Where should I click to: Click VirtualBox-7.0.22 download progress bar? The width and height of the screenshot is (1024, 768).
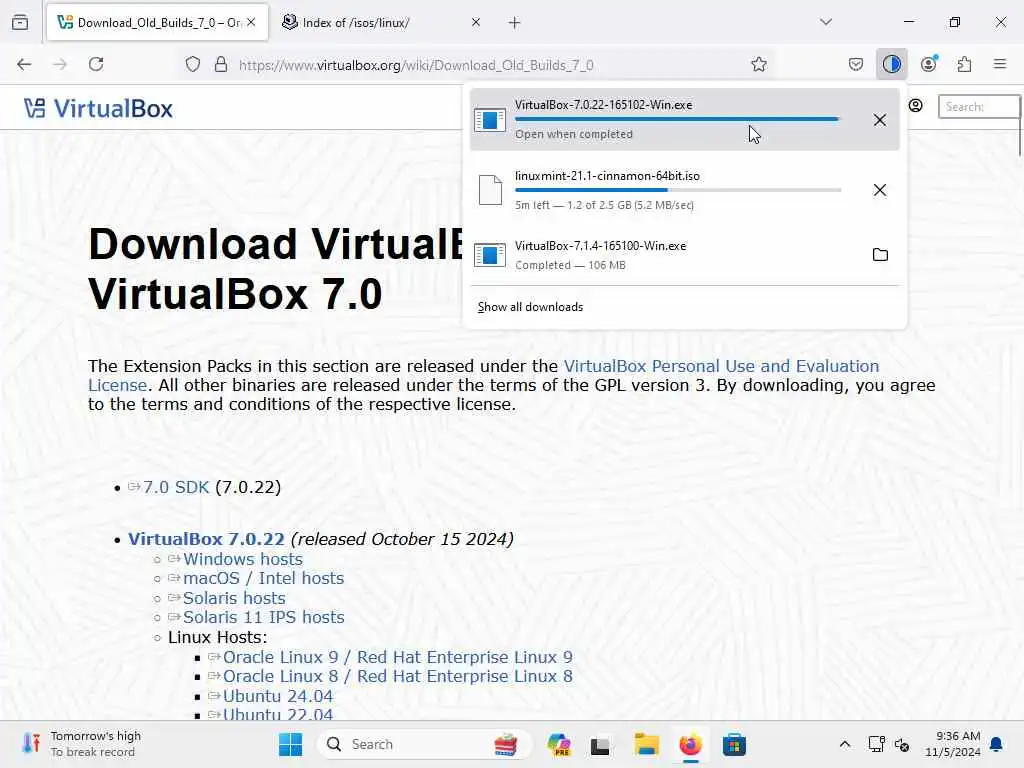(x=678, y=120)
